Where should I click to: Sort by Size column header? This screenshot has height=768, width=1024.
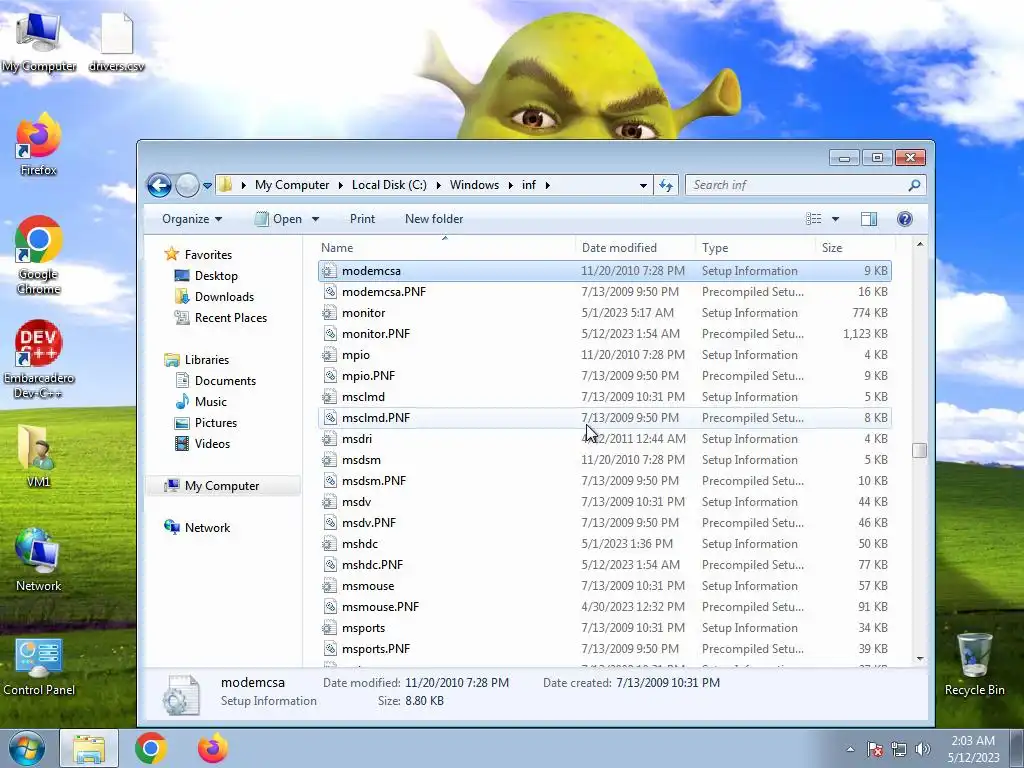854,248
